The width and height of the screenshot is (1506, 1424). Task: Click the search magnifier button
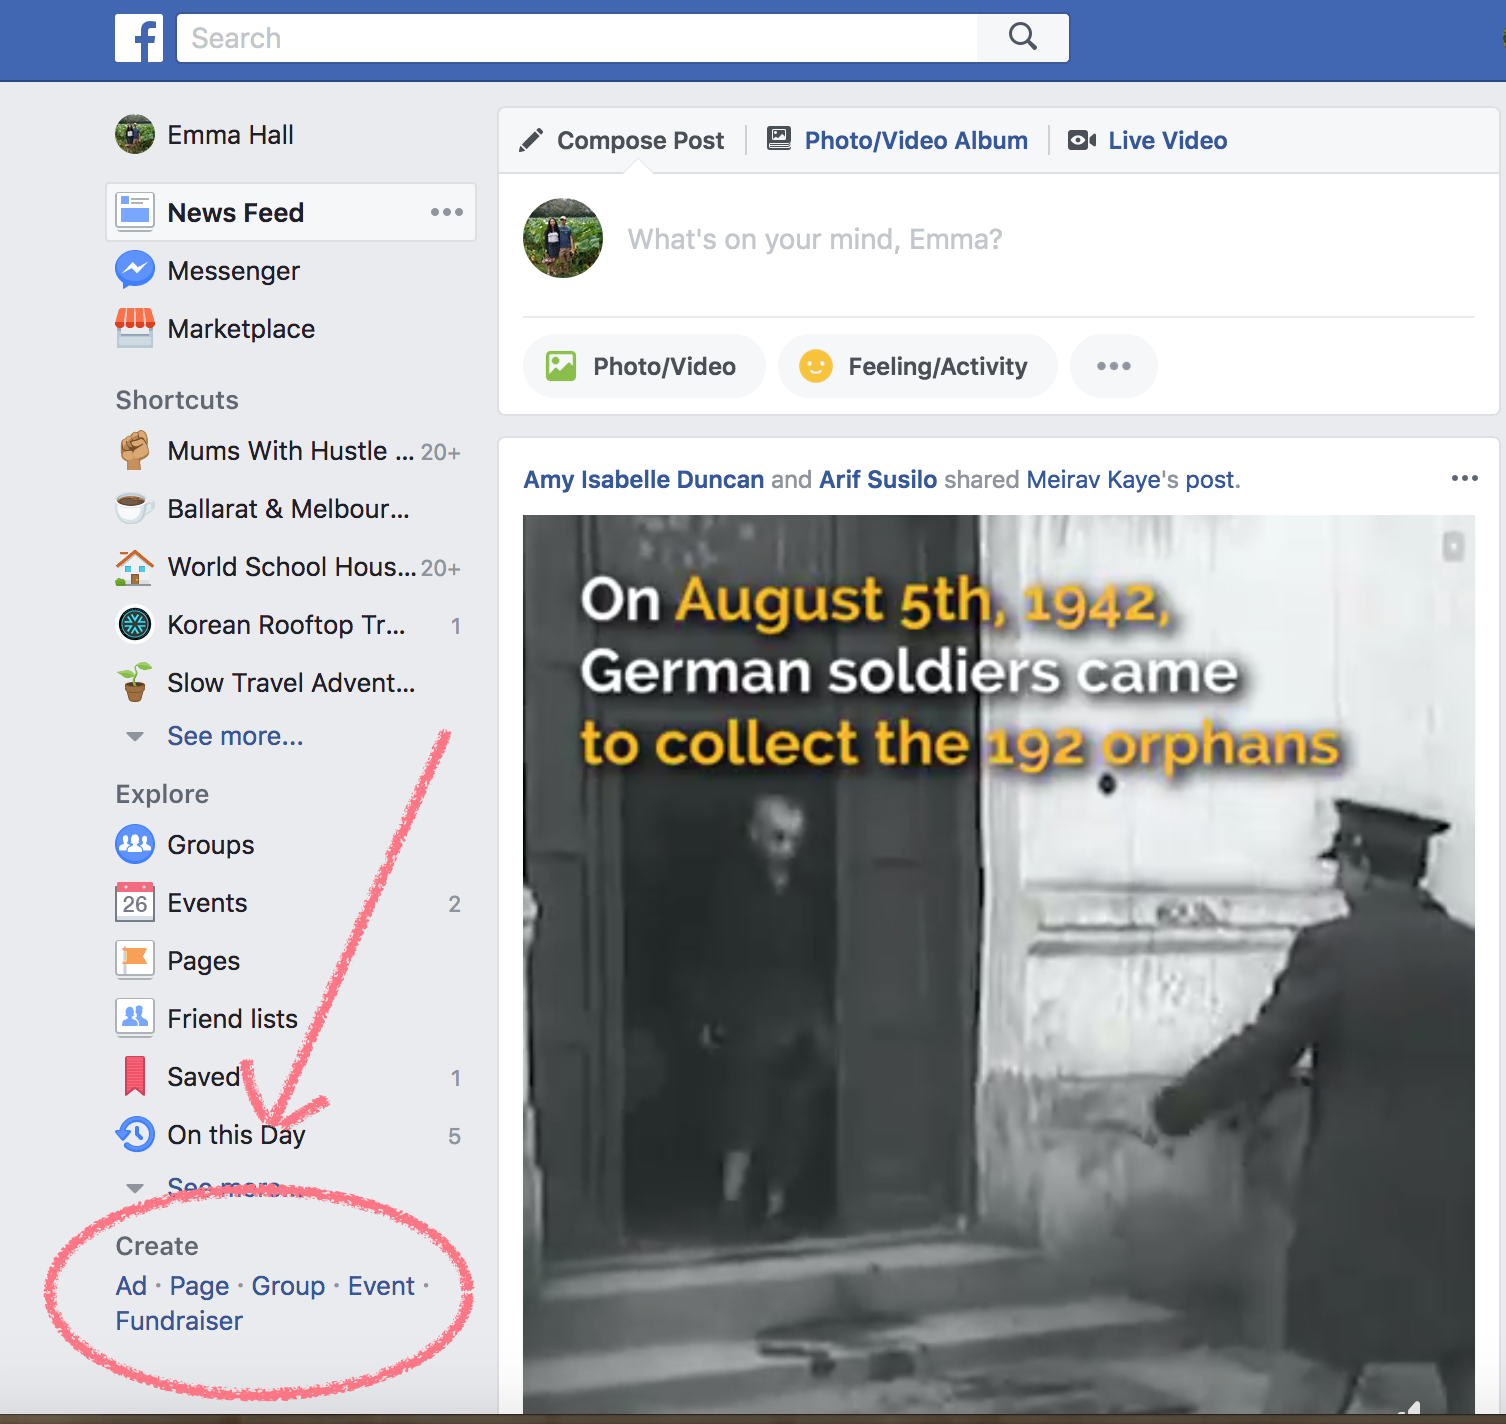(x=1022, y=38)
